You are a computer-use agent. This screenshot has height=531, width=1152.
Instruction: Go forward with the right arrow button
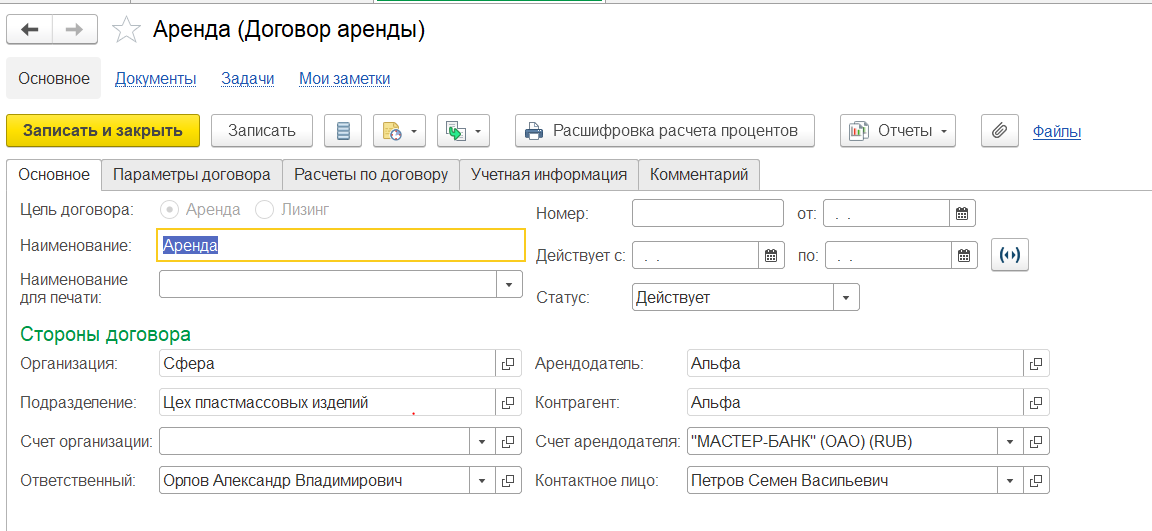click(74, 29)
